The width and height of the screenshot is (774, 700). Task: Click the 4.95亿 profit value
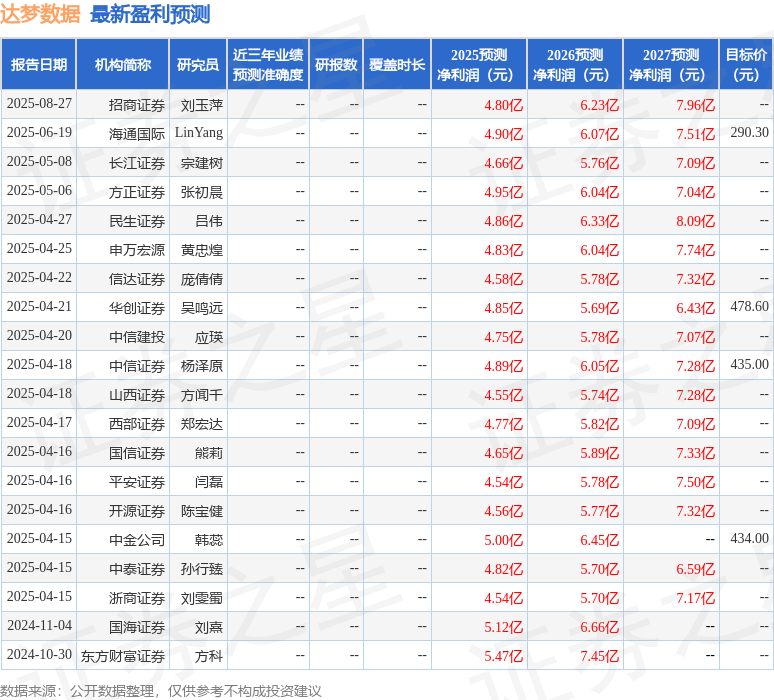(x=503, y=193)
